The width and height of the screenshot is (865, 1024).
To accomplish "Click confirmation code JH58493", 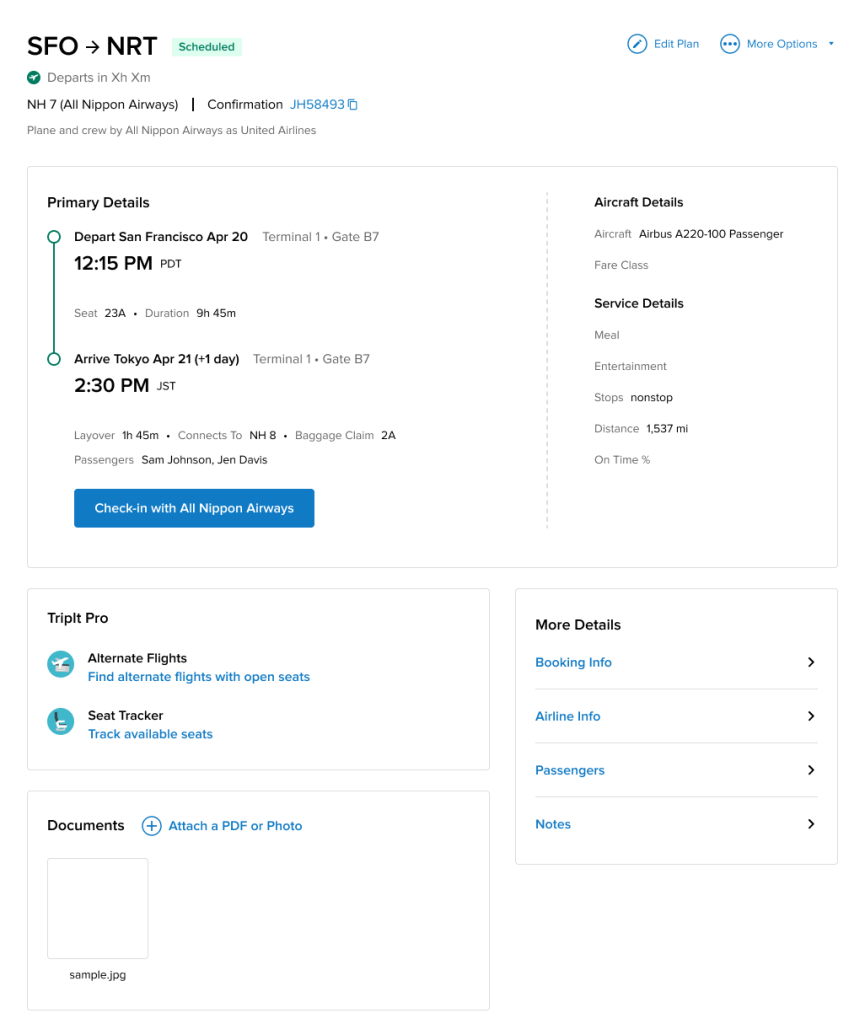I will pos(316,105).
